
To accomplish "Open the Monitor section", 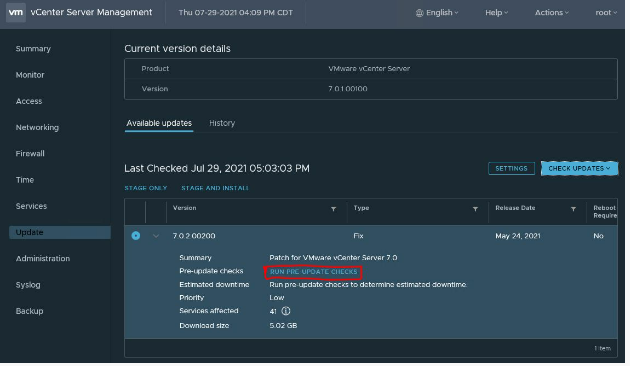I will coord(30,75).
